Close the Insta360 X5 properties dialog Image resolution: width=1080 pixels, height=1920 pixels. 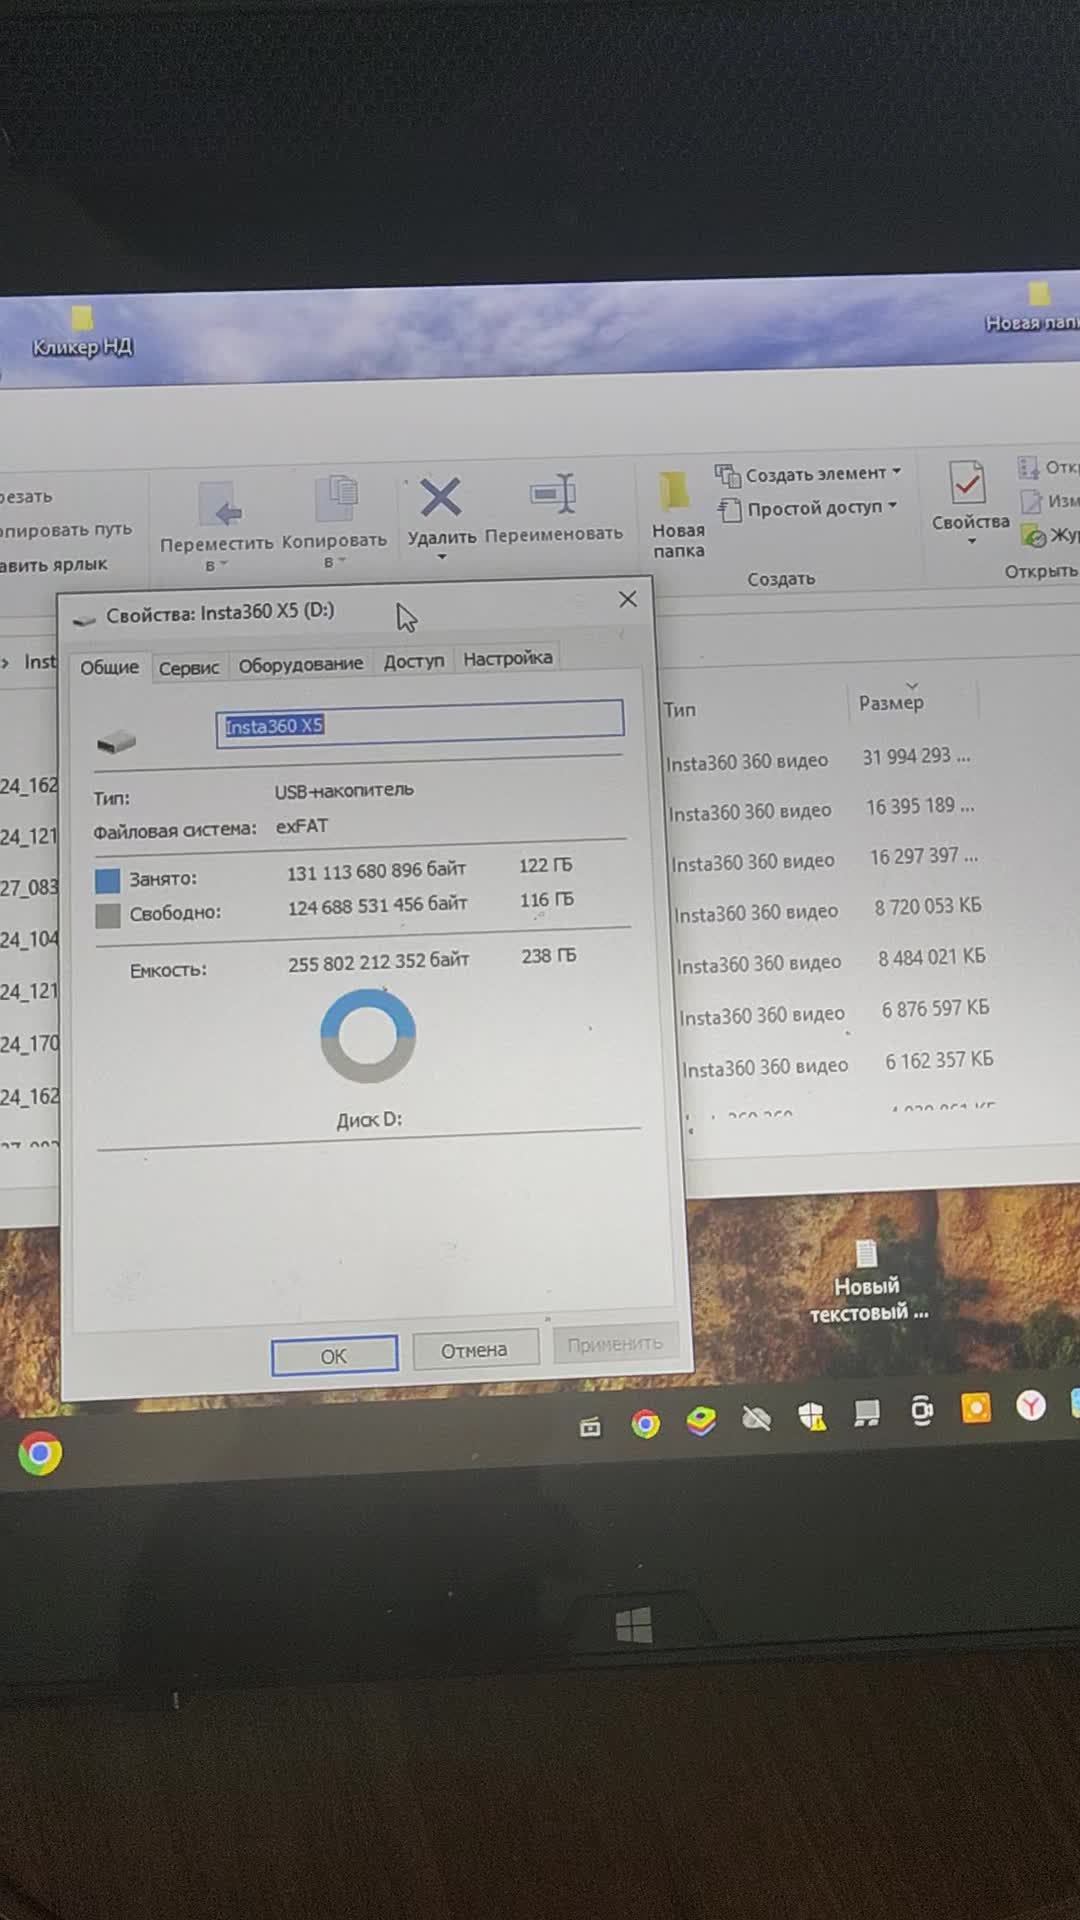(x=628, y=599)
